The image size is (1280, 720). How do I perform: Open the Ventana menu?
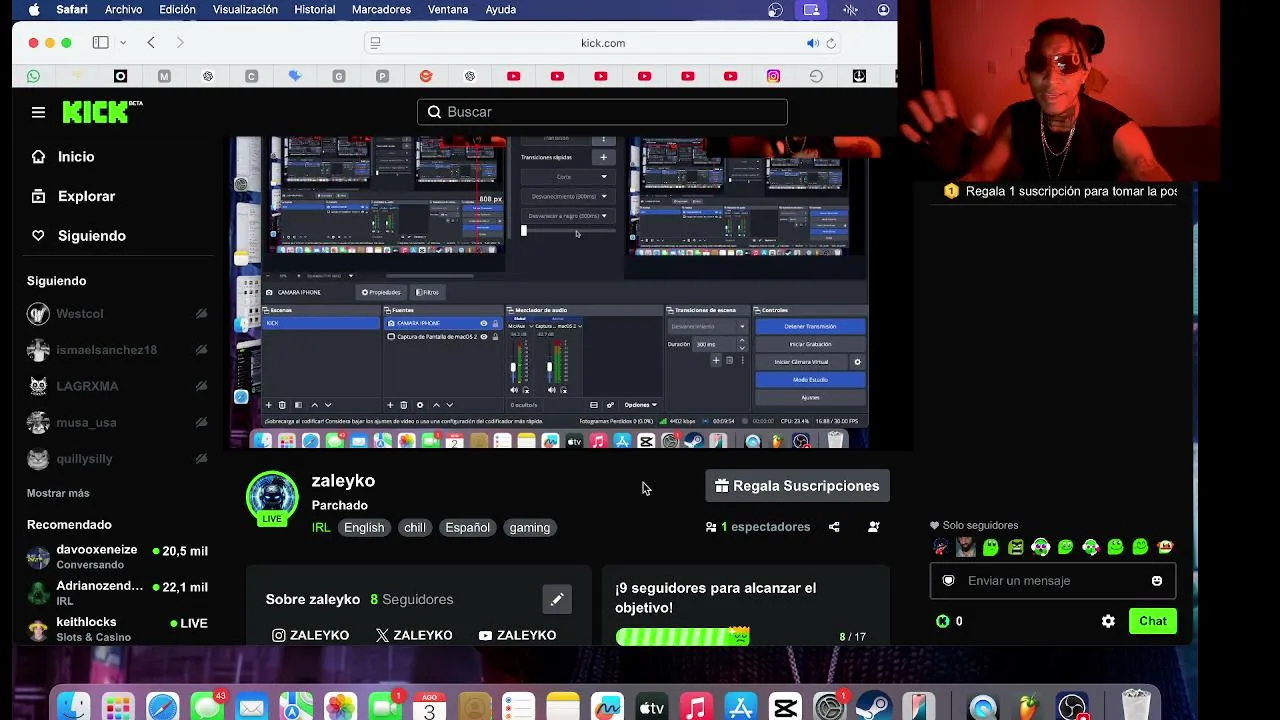[x=448, y=9]
